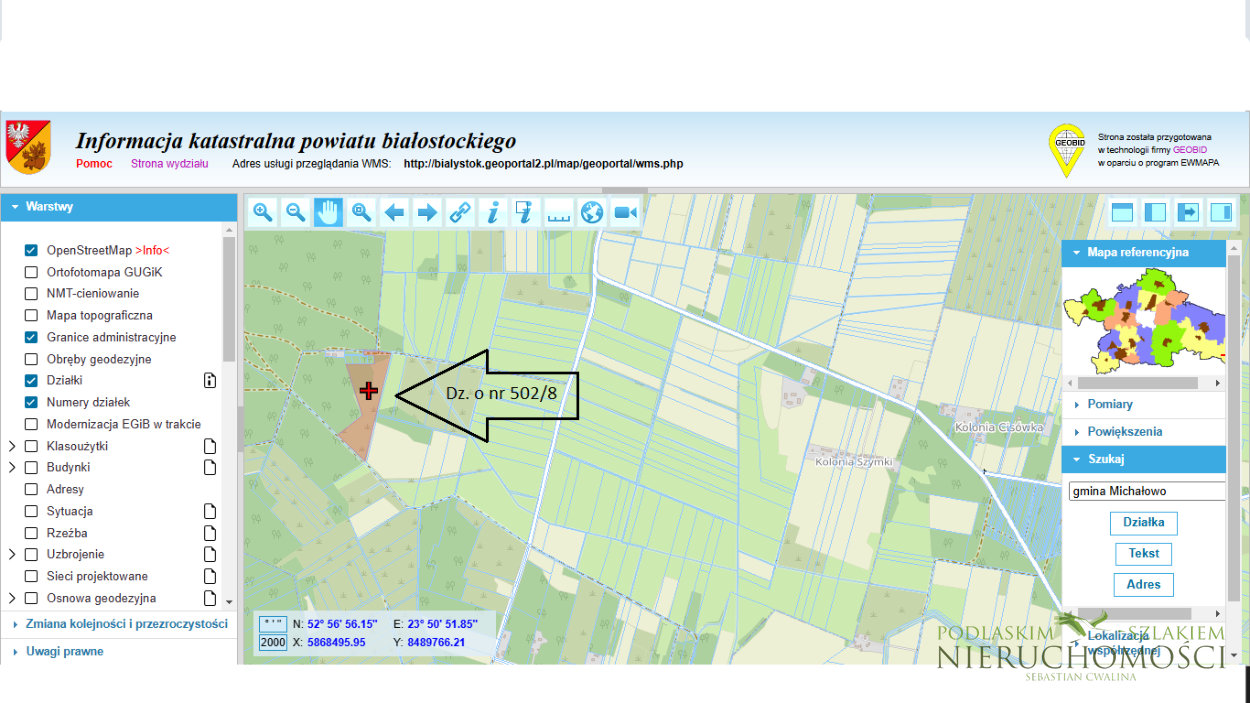Open the page icon next to Sieci projektowane
The width and height of the screenshot is (1250, 703).
pos(210,576)
